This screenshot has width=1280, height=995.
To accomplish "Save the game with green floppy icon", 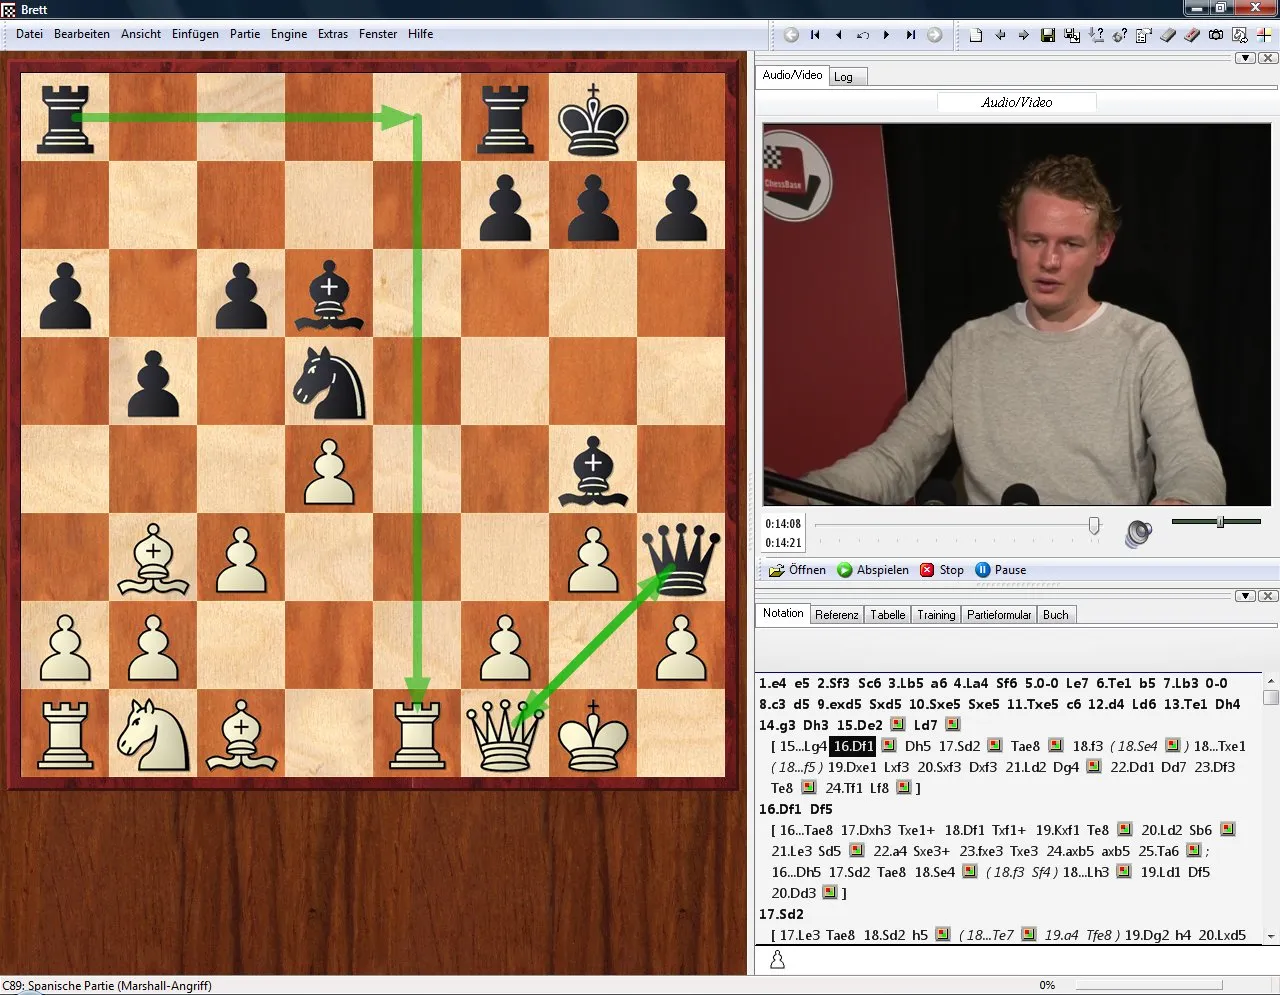I will [1048, 35].
